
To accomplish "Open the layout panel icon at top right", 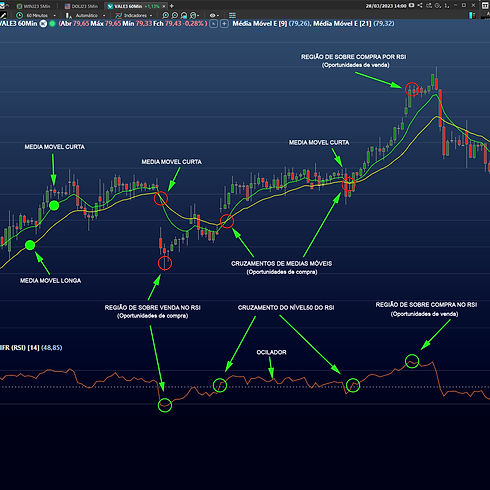I will [485, 6].
